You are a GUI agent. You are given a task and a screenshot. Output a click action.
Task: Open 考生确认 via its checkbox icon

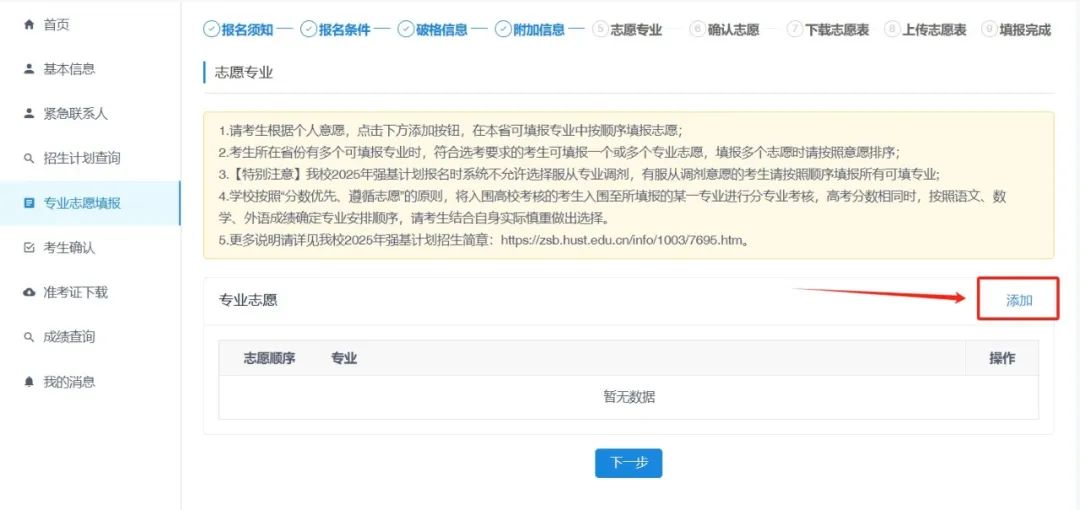28,248
